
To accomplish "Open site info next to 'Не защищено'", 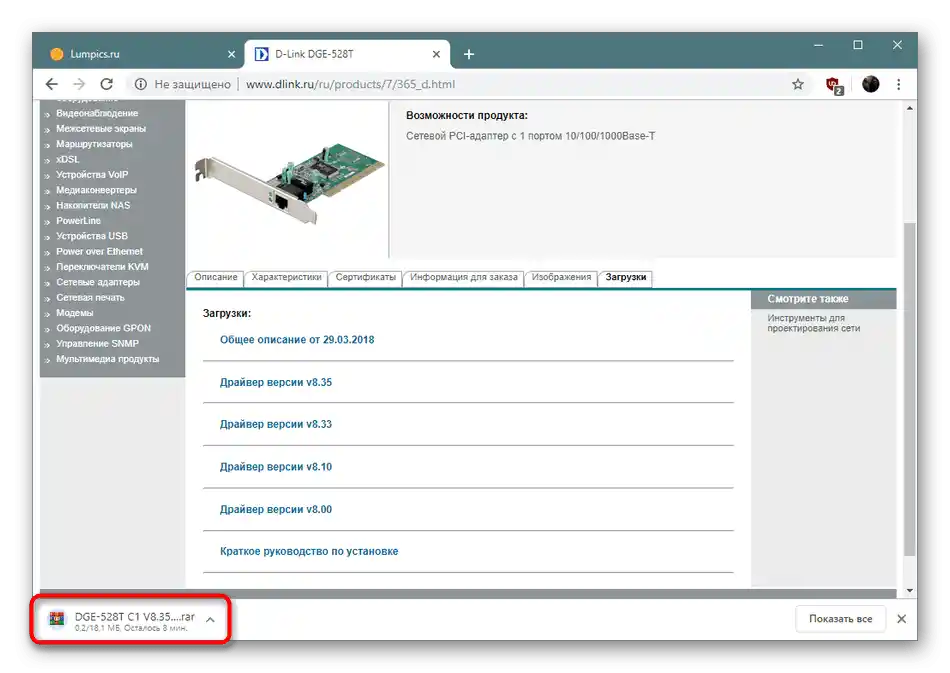I will pyautogui.click(x=141, y=84).
